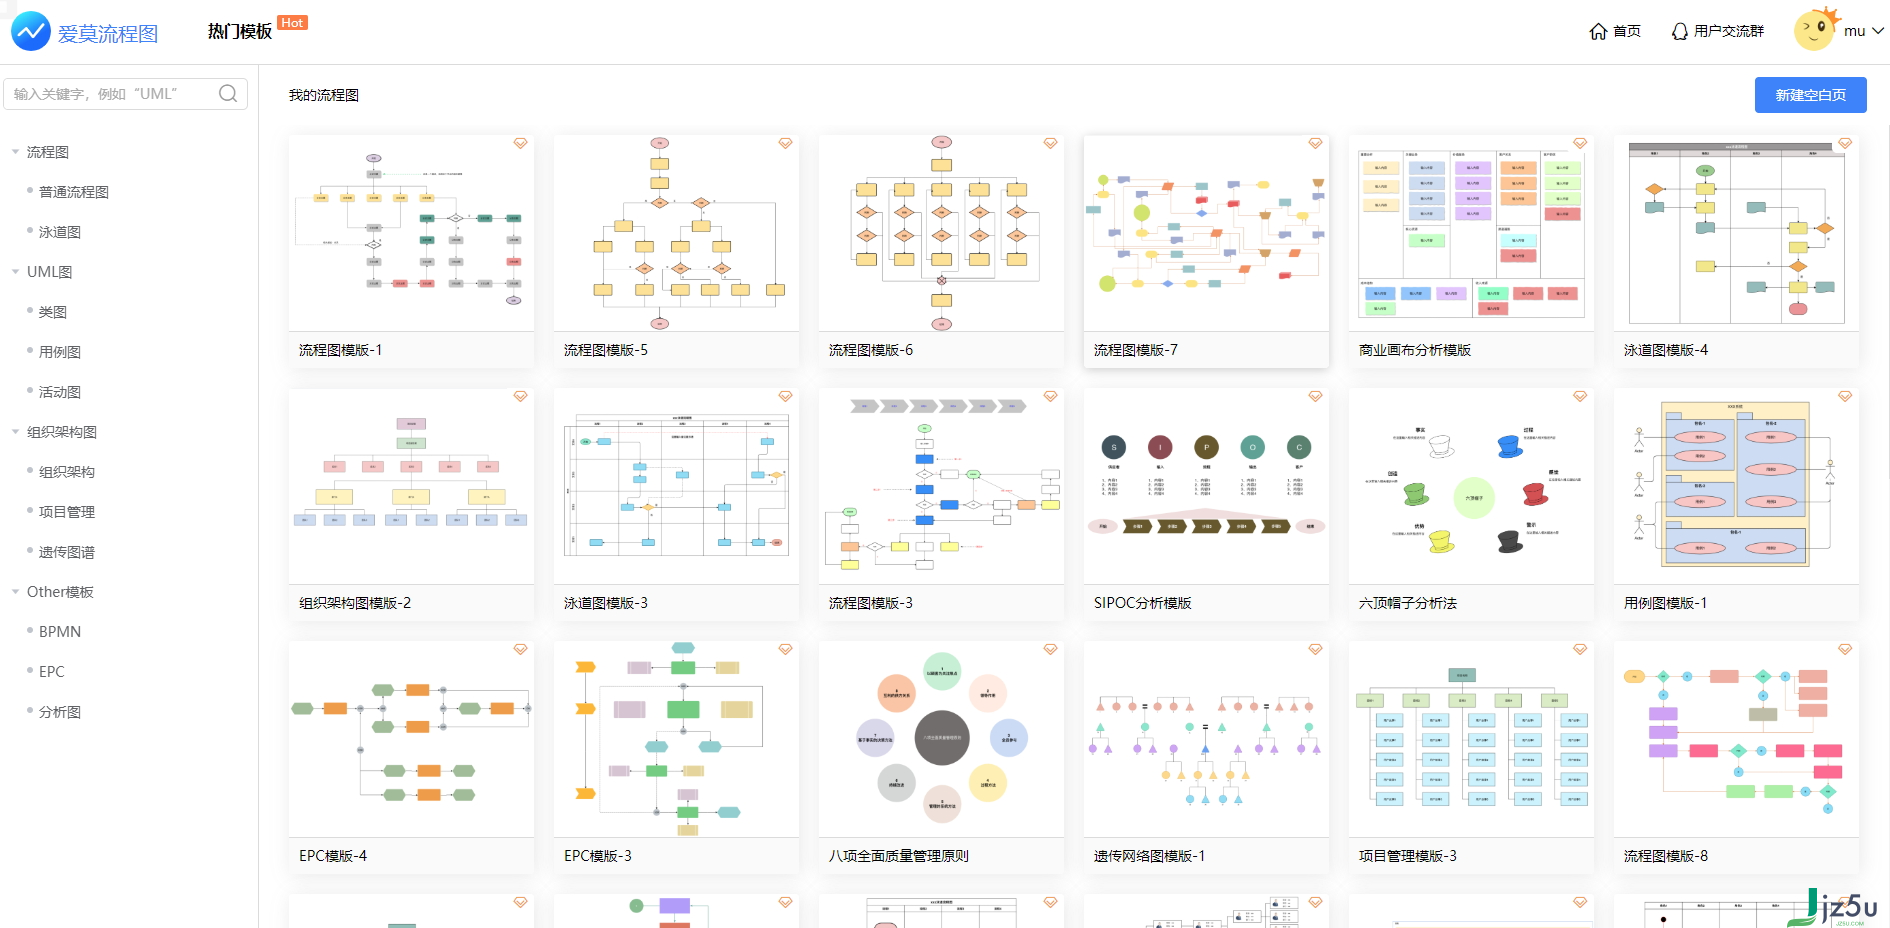
Task: Click the diamond icon on 组织架构图模版-2
Action: click(x=520, y=396)
